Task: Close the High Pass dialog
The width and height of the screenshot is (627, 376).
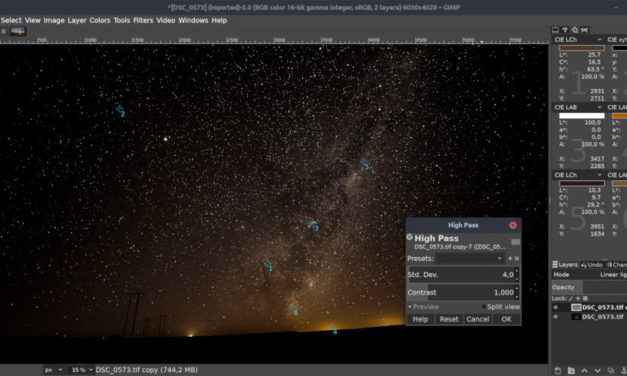Action: point(513,225)
